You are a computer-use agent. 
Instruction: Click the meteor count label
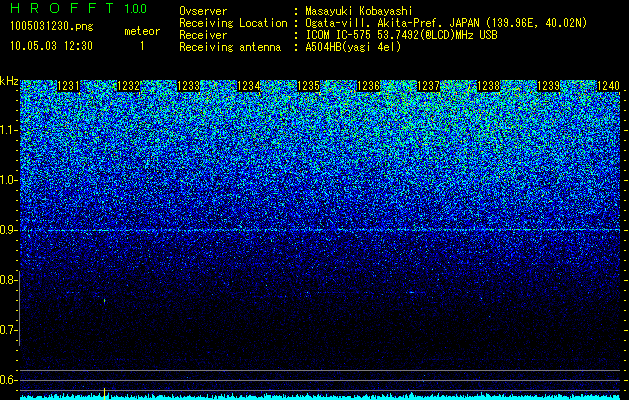tap(142, 31)
